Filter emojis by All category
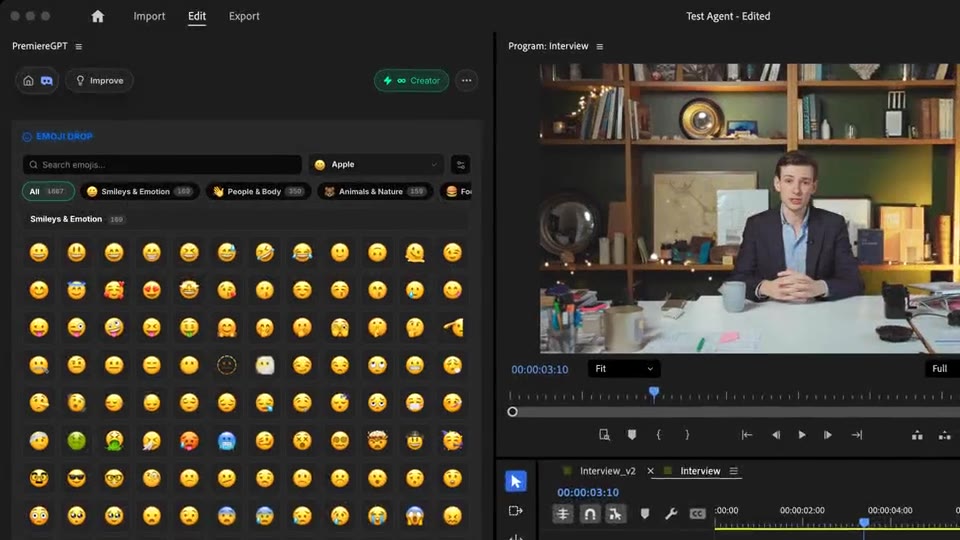 (x=48, y=192)
